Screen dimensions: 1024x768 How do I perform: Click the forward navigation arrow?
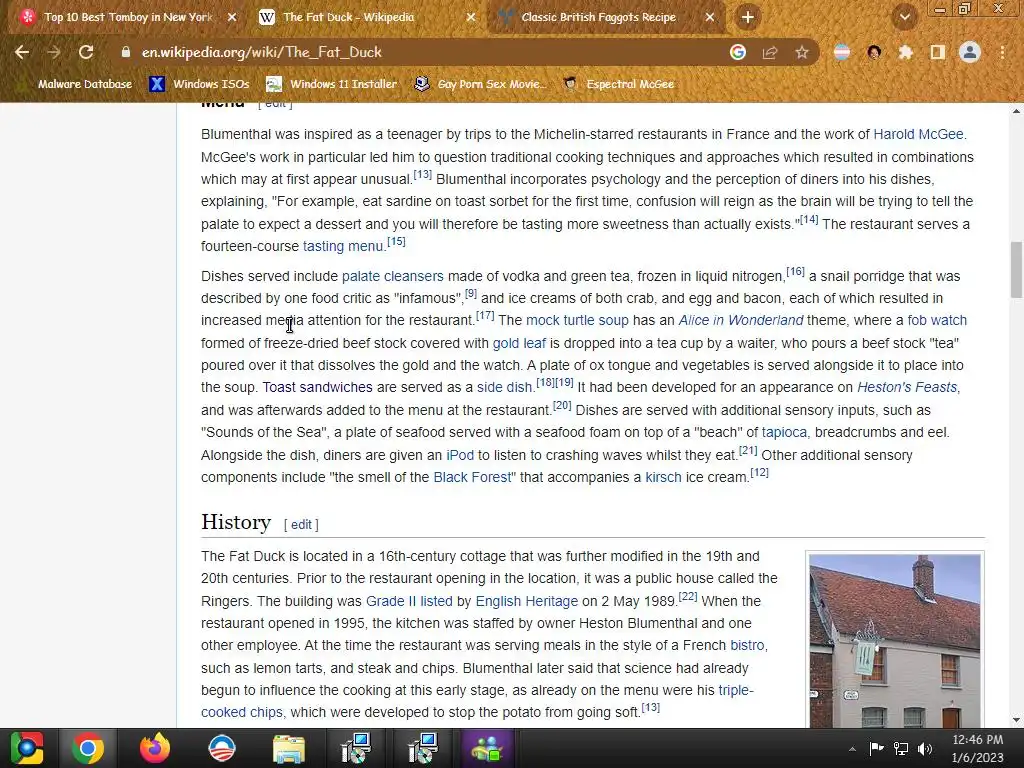pyautogui.click(x=54, y=52)
